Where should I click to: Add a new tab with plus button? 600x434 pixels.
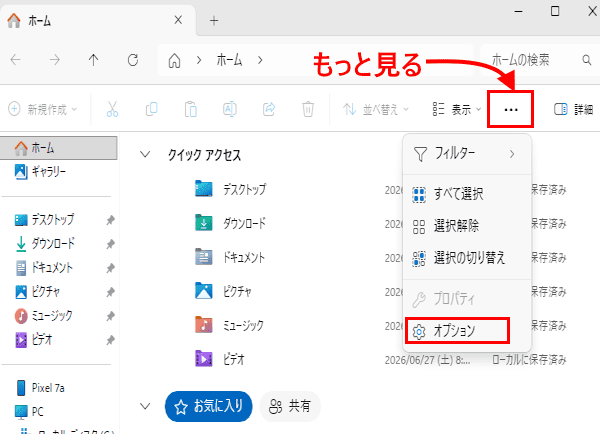pyautogui.click(x=214, y=21)
